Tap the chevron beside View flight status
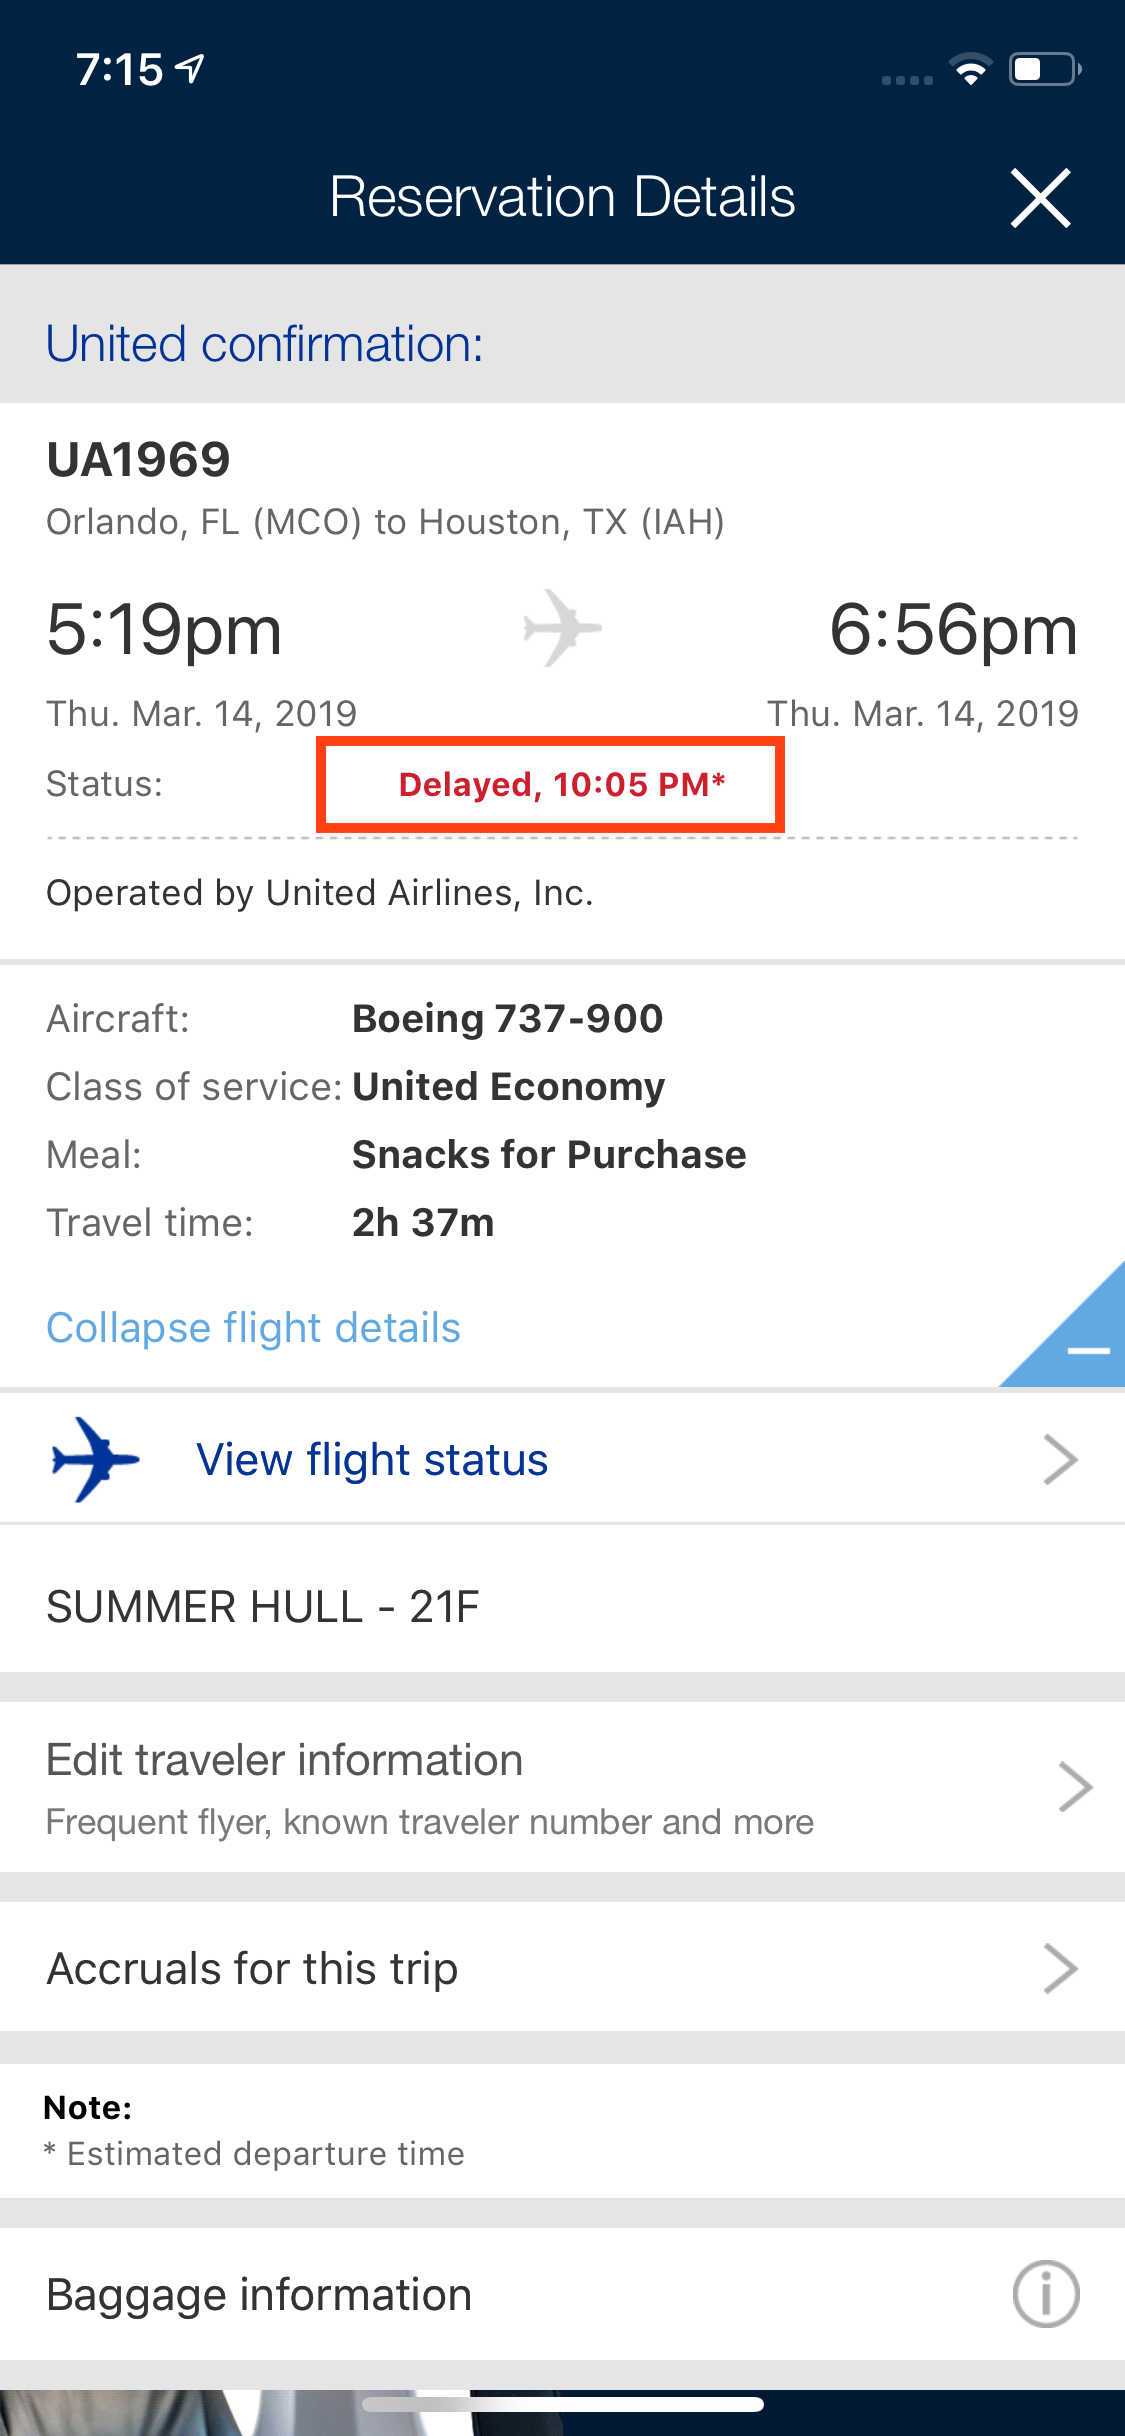This screenshot has width=1125, height=2436. point(1060,1460)
